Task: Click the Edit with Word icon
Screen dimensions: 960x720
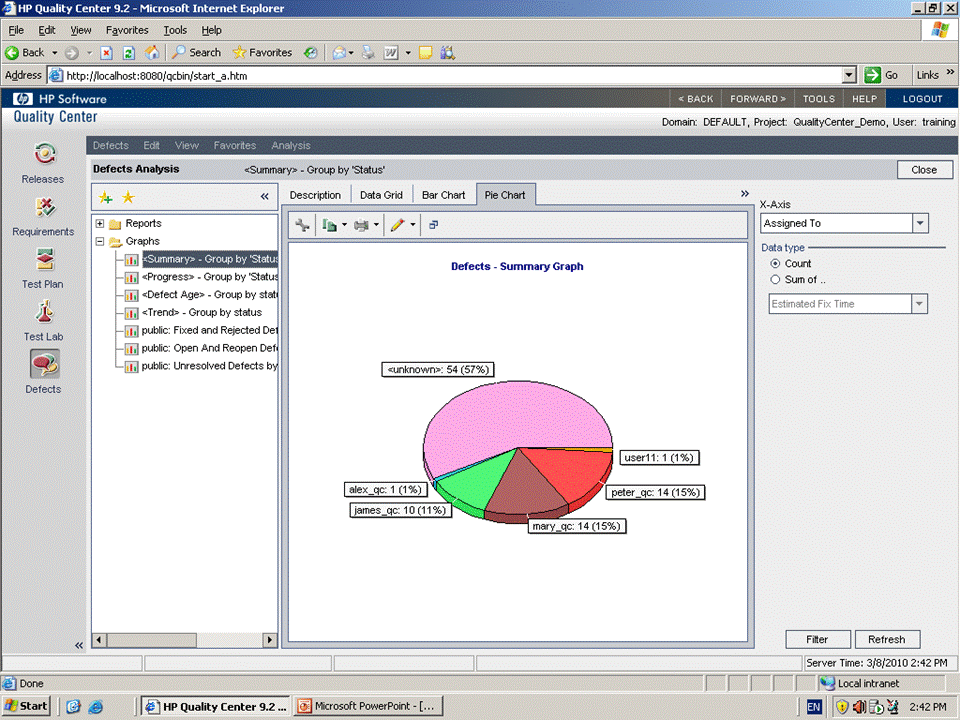Action: 391,53
